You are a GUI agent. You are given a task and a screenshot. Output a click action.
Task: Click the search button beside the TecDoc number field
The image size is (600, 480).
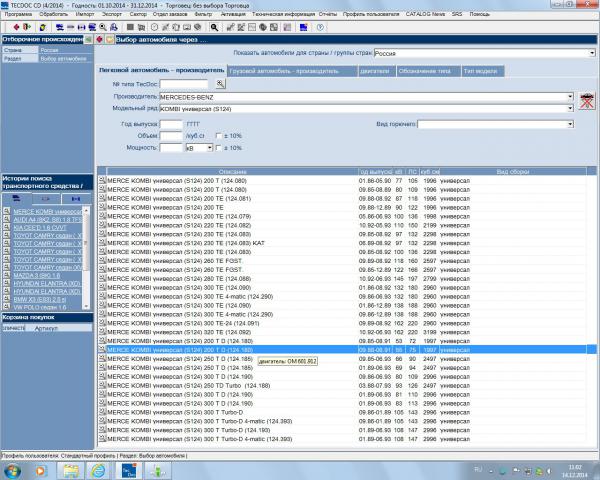tap(220, 84)
